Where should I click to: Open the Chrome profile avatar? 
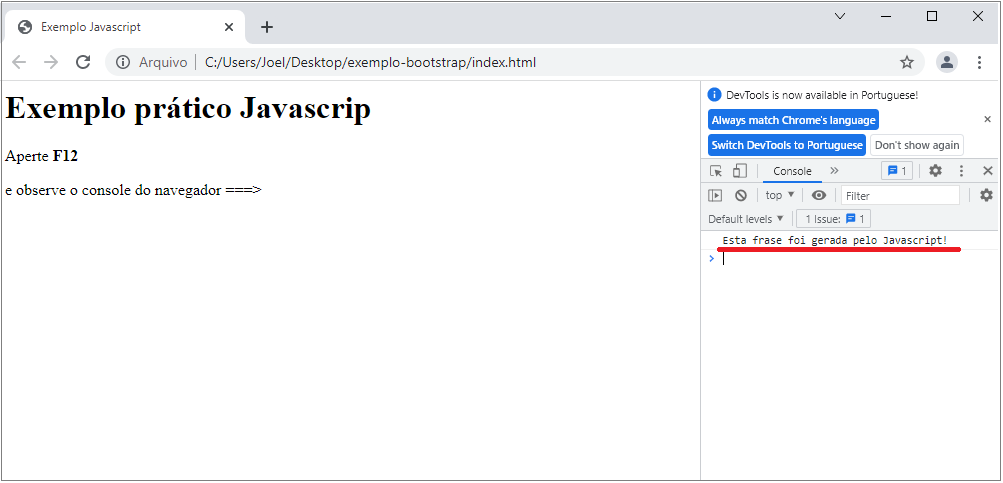point(947,62)
